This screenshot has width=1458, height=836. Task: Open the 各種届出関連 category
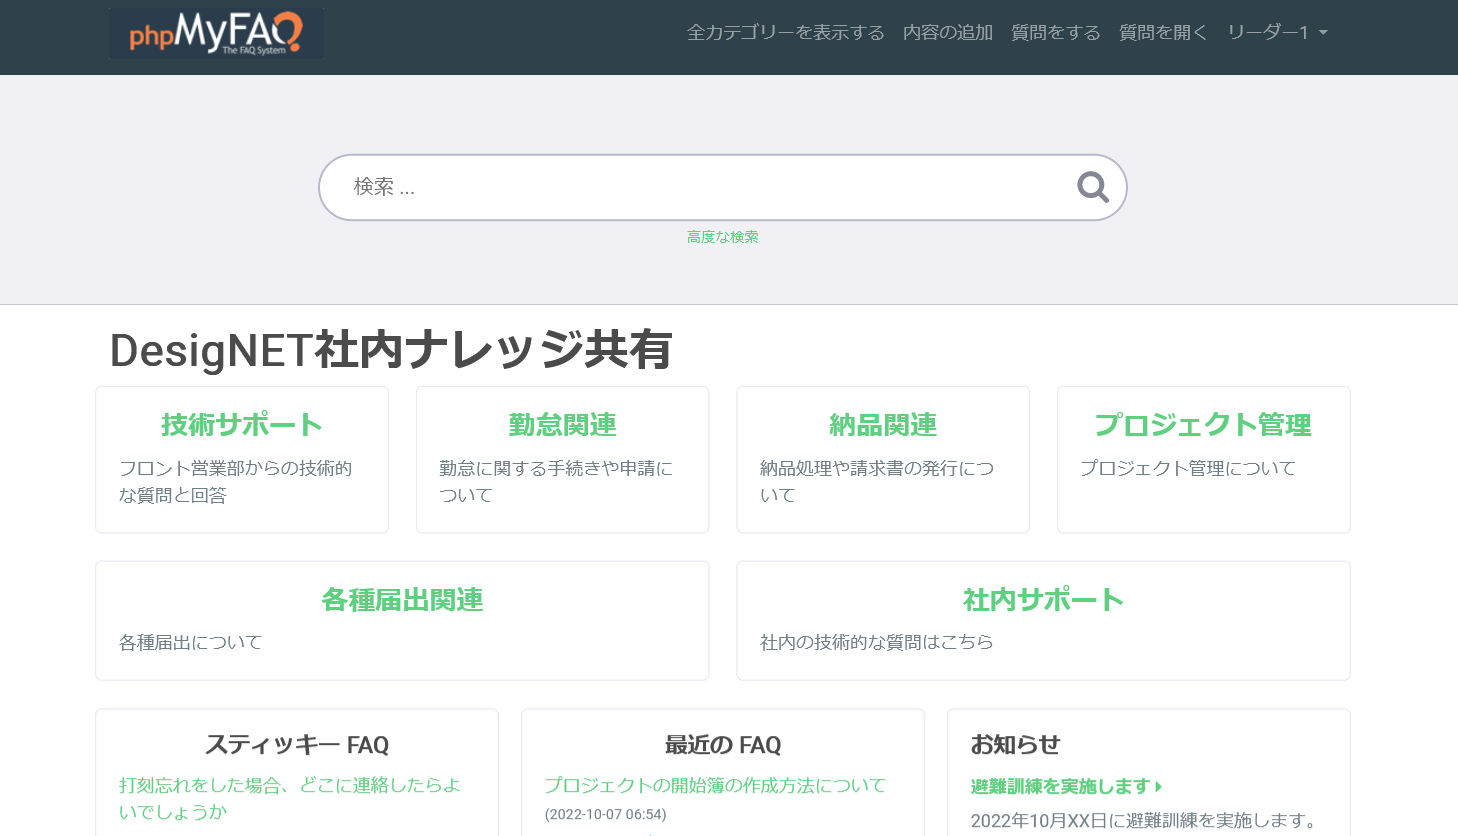[402, 600]
